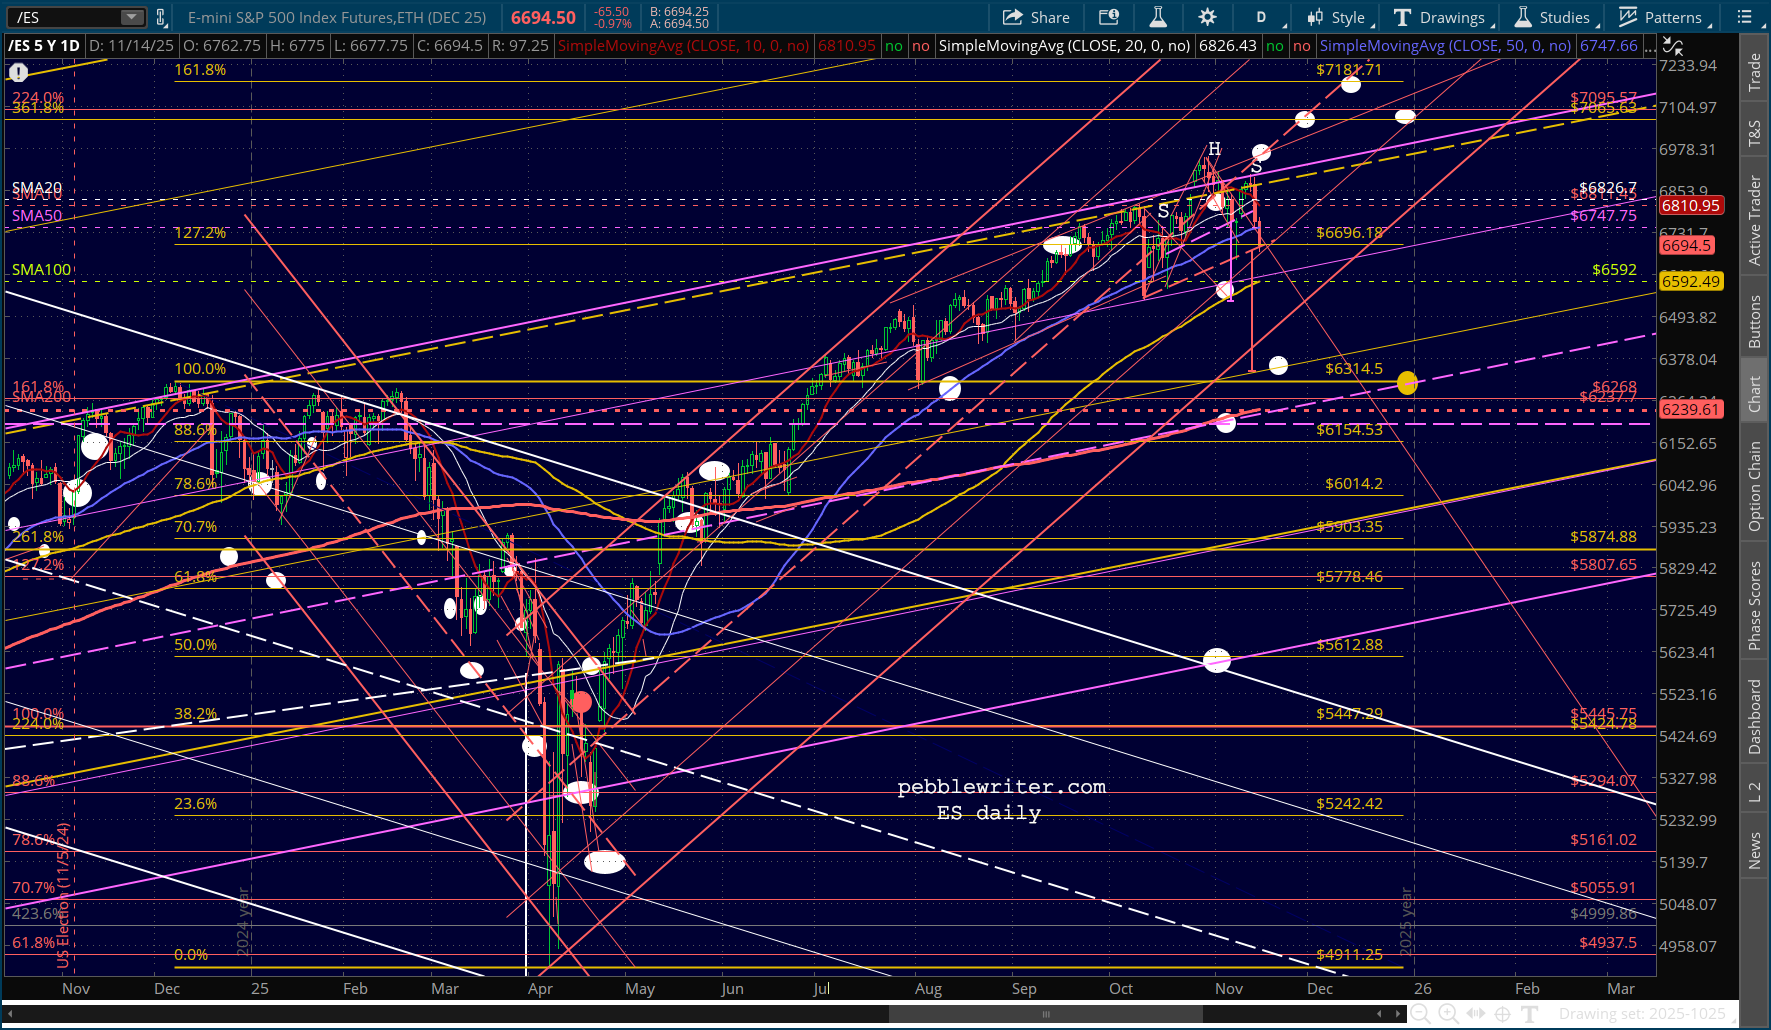1771x1030 pixels.
Task: Click the zoom in magnifier icon
Action: [1447, 1014]
